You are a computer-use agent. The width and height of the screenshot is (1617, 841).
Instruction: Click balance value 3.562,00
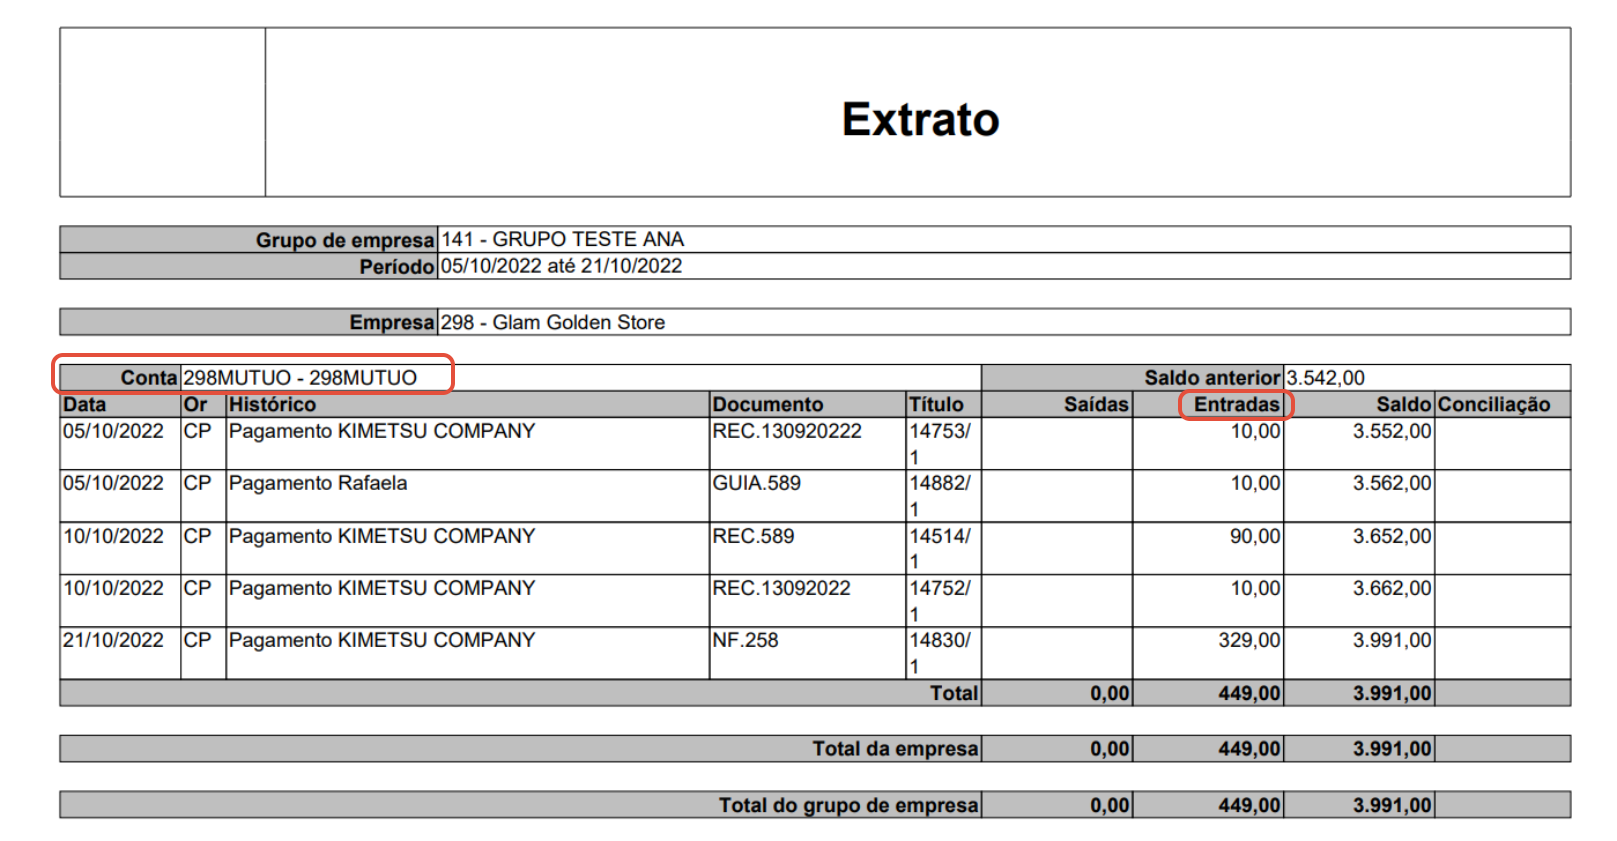(1392, 483)
